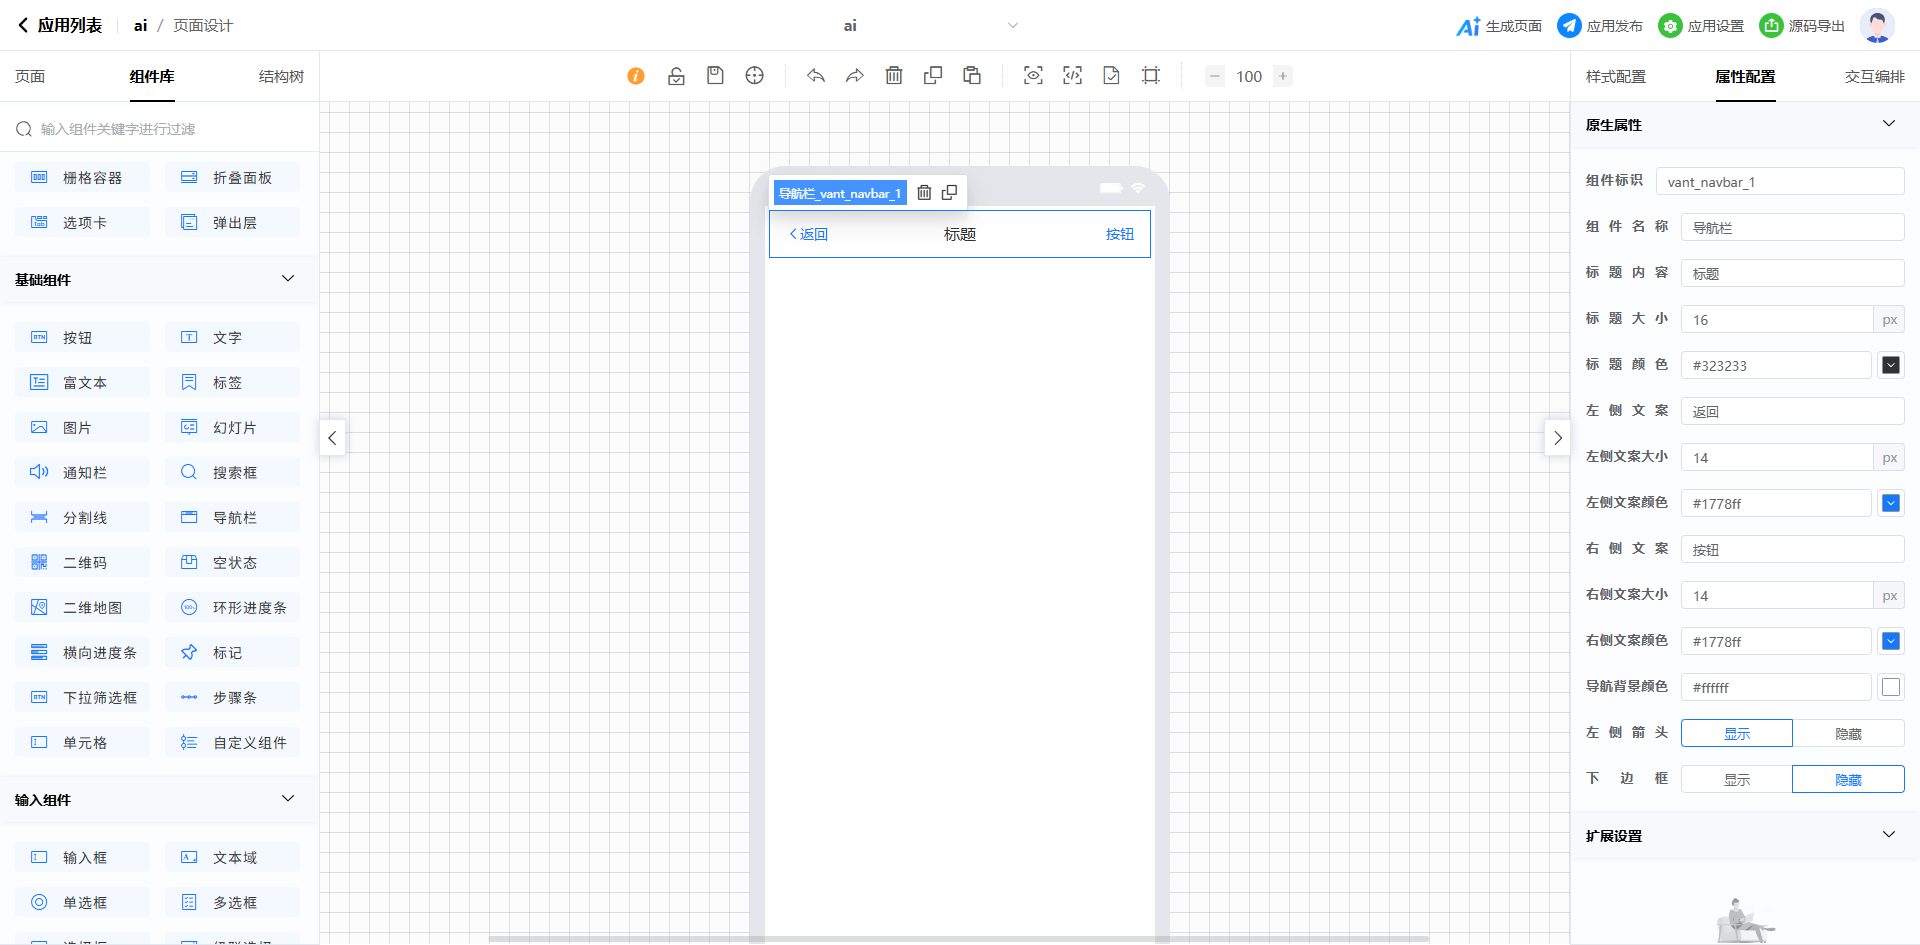Open the 样式配置 tab
The image size is (1920, 945).
pos(1616,77)
